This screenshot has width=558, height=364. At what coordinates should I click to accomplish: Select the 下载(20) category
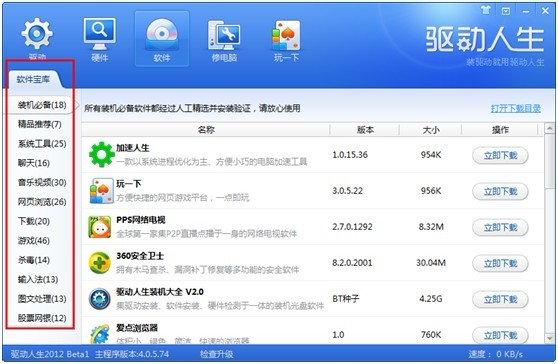click(33, 221)
